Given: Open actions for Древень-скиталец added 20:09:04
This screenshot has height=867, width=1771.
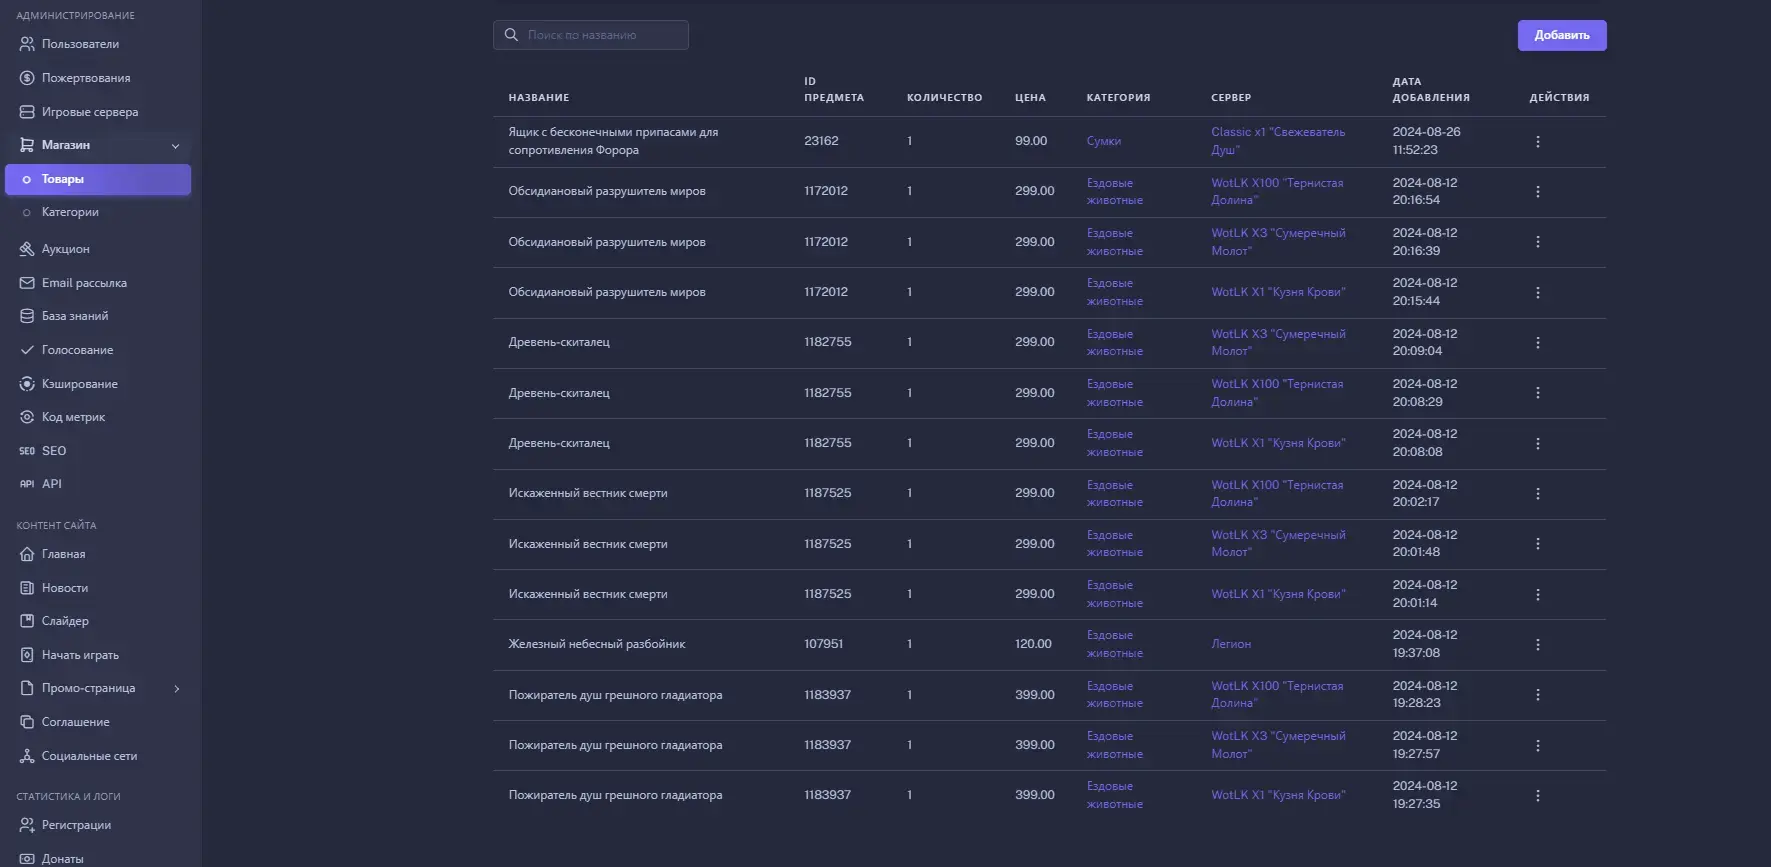Looking at the screenshot, I should pos(1537,343).
